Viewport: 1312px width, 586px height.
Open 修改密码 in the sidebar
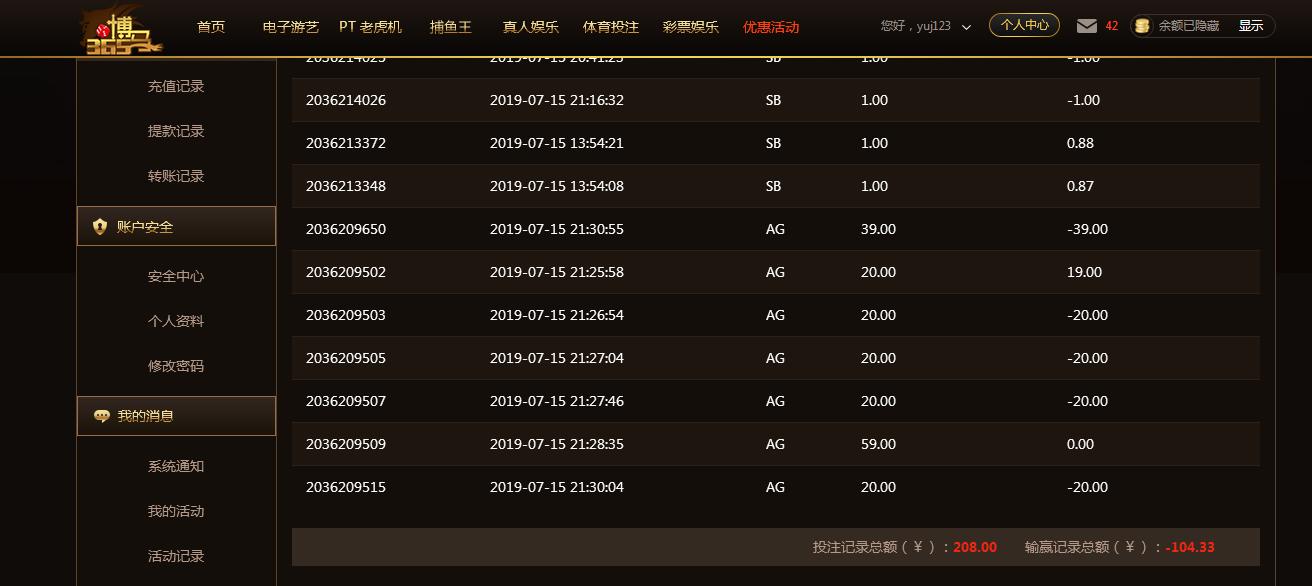point(176,366)
